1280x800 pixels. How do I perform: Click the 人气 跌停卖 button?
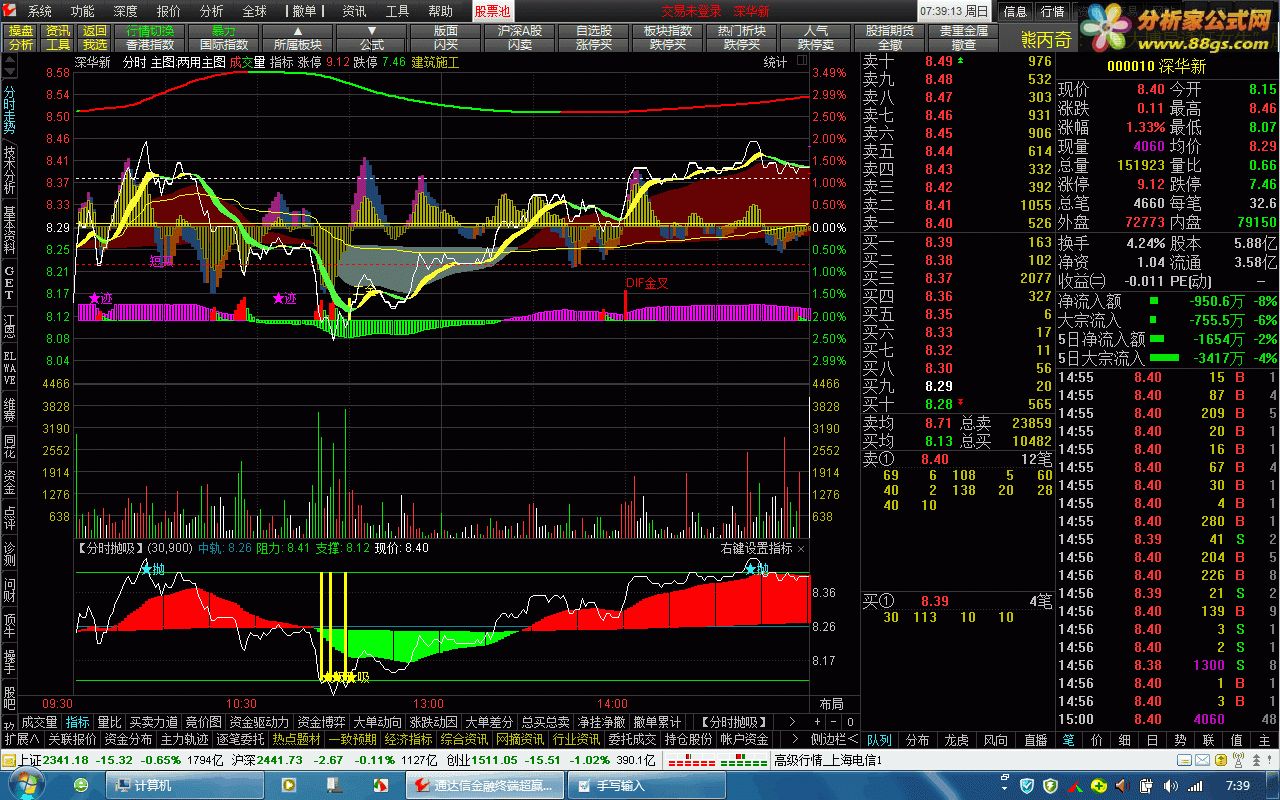coord(816,38)
